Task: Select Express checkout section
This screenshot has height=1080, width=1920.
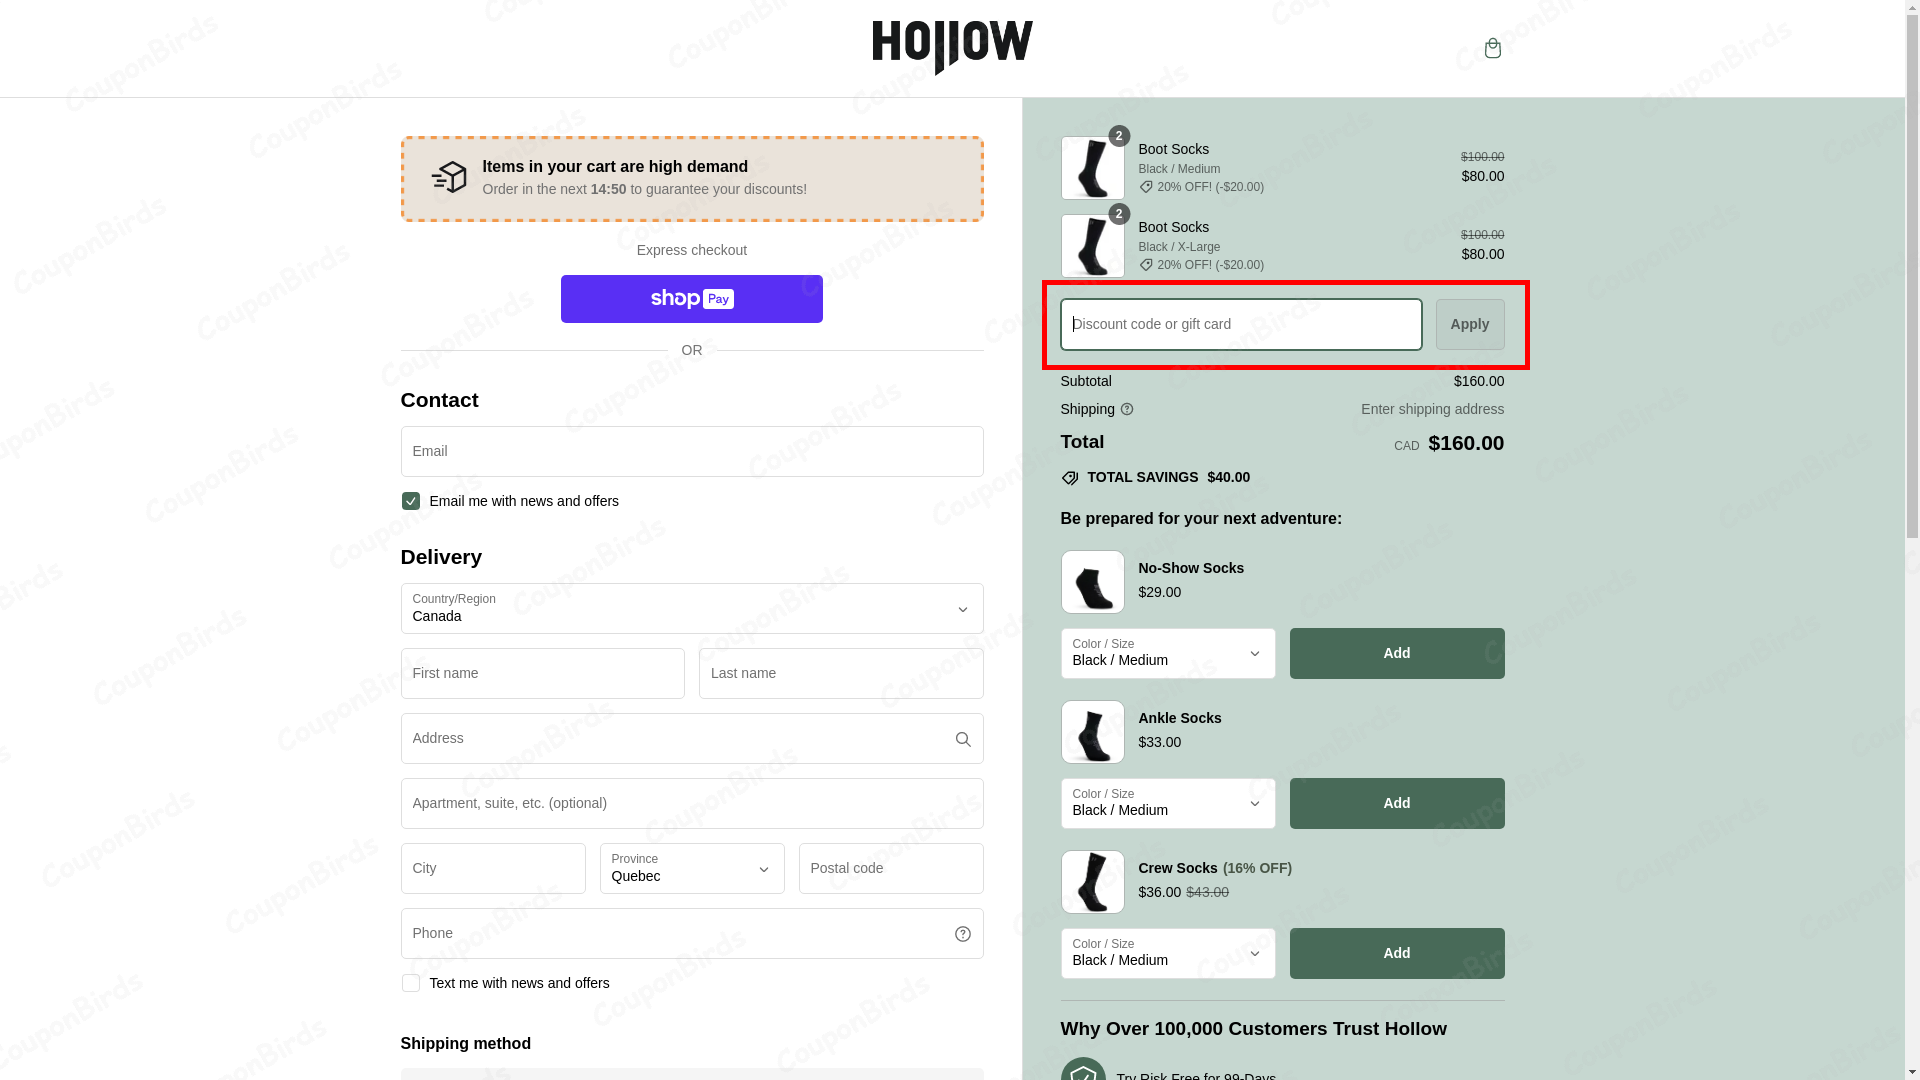Action: pyautogui.click(x=691, y=250)
